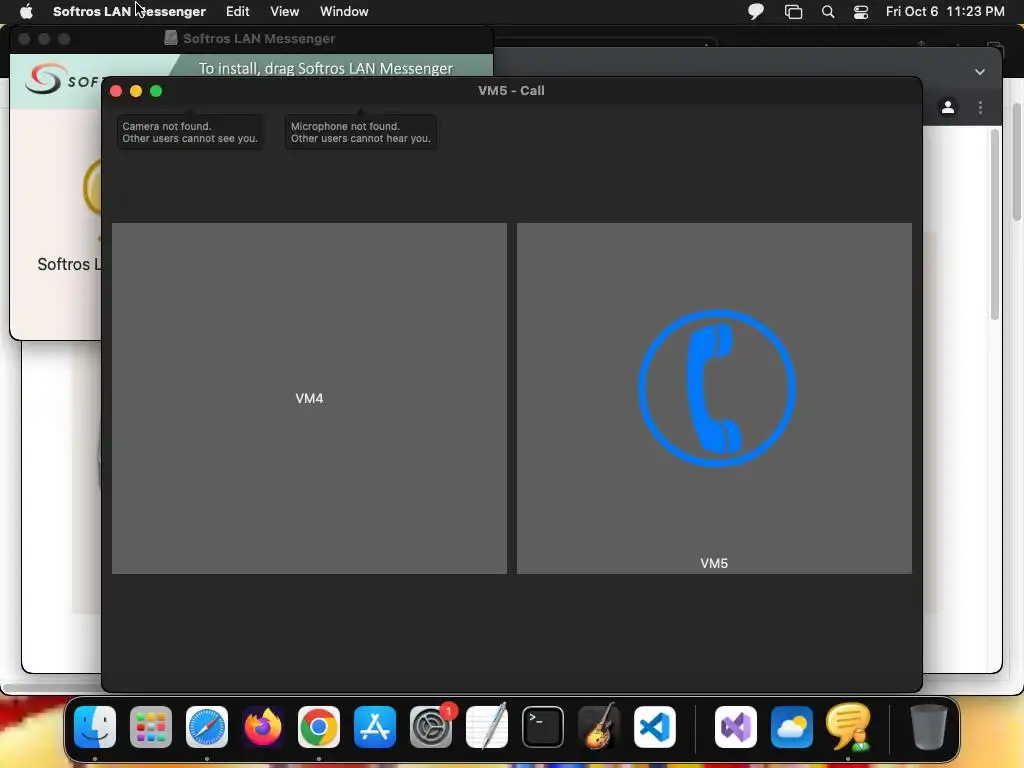Open GarageBand from the Dock

coord(599,726)
